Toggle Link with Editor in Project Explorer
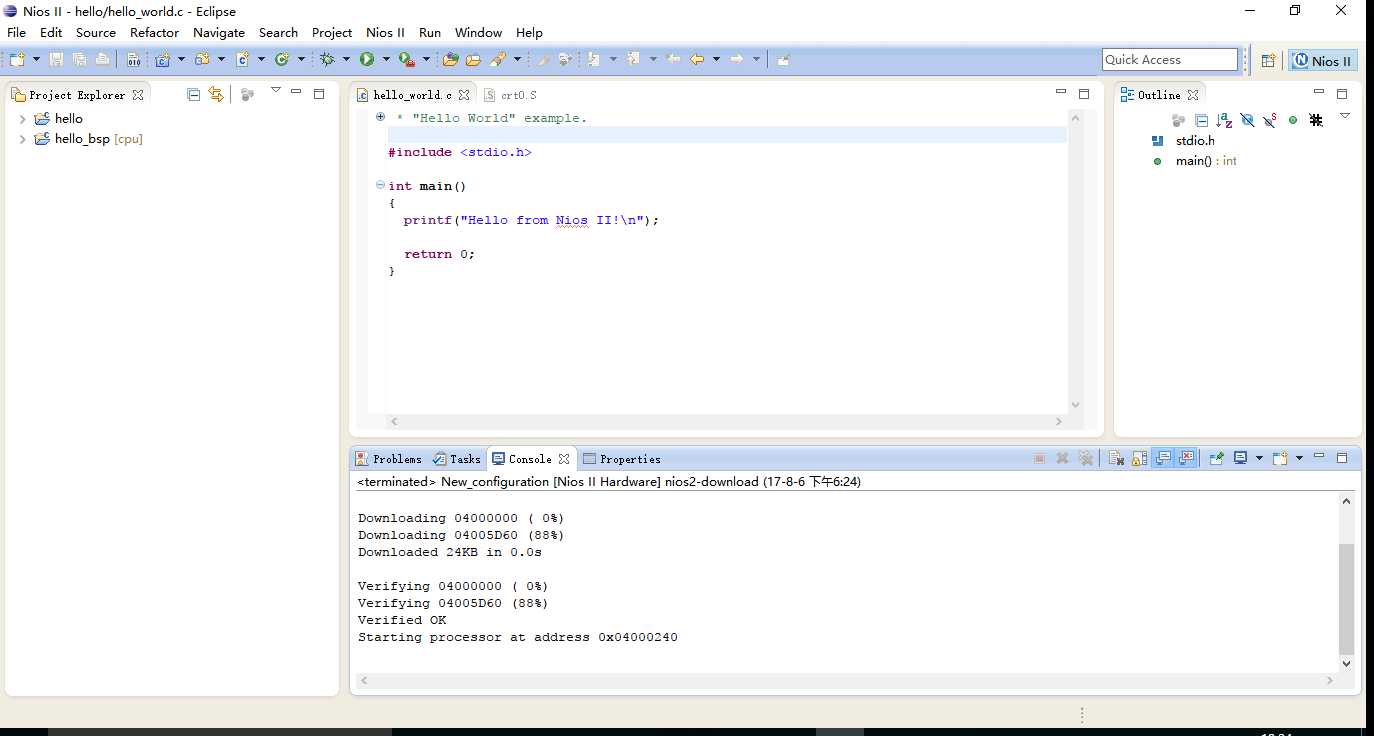This screenshot has width=1374, height=736. (216, 94)
